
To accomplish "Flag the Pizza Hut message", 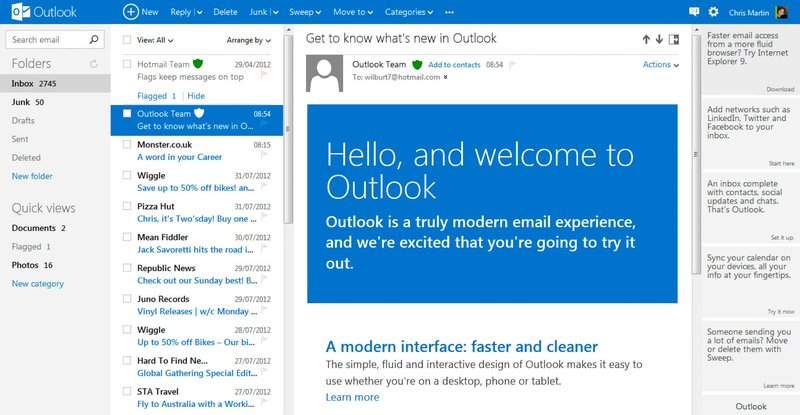I will pyautogui.click(x=264, y=217).
